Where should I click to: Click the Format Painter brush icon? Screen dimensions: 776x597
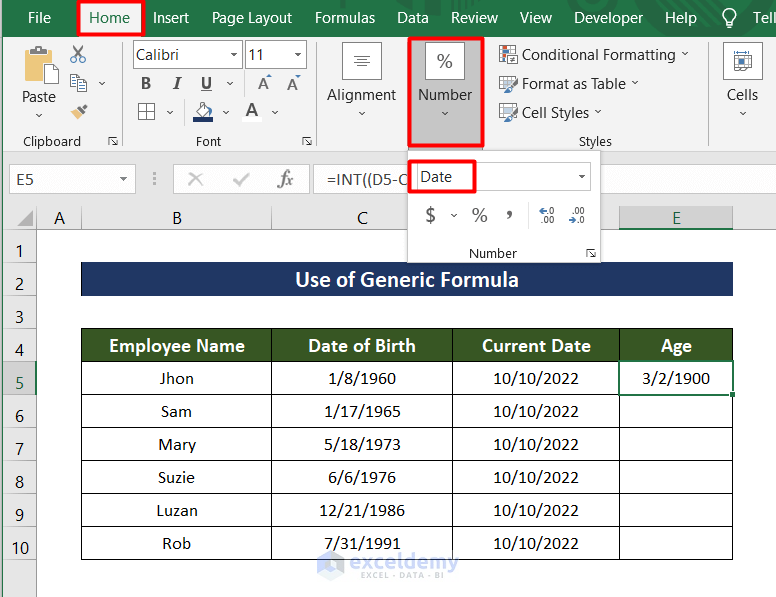click(x=78, y=112)
